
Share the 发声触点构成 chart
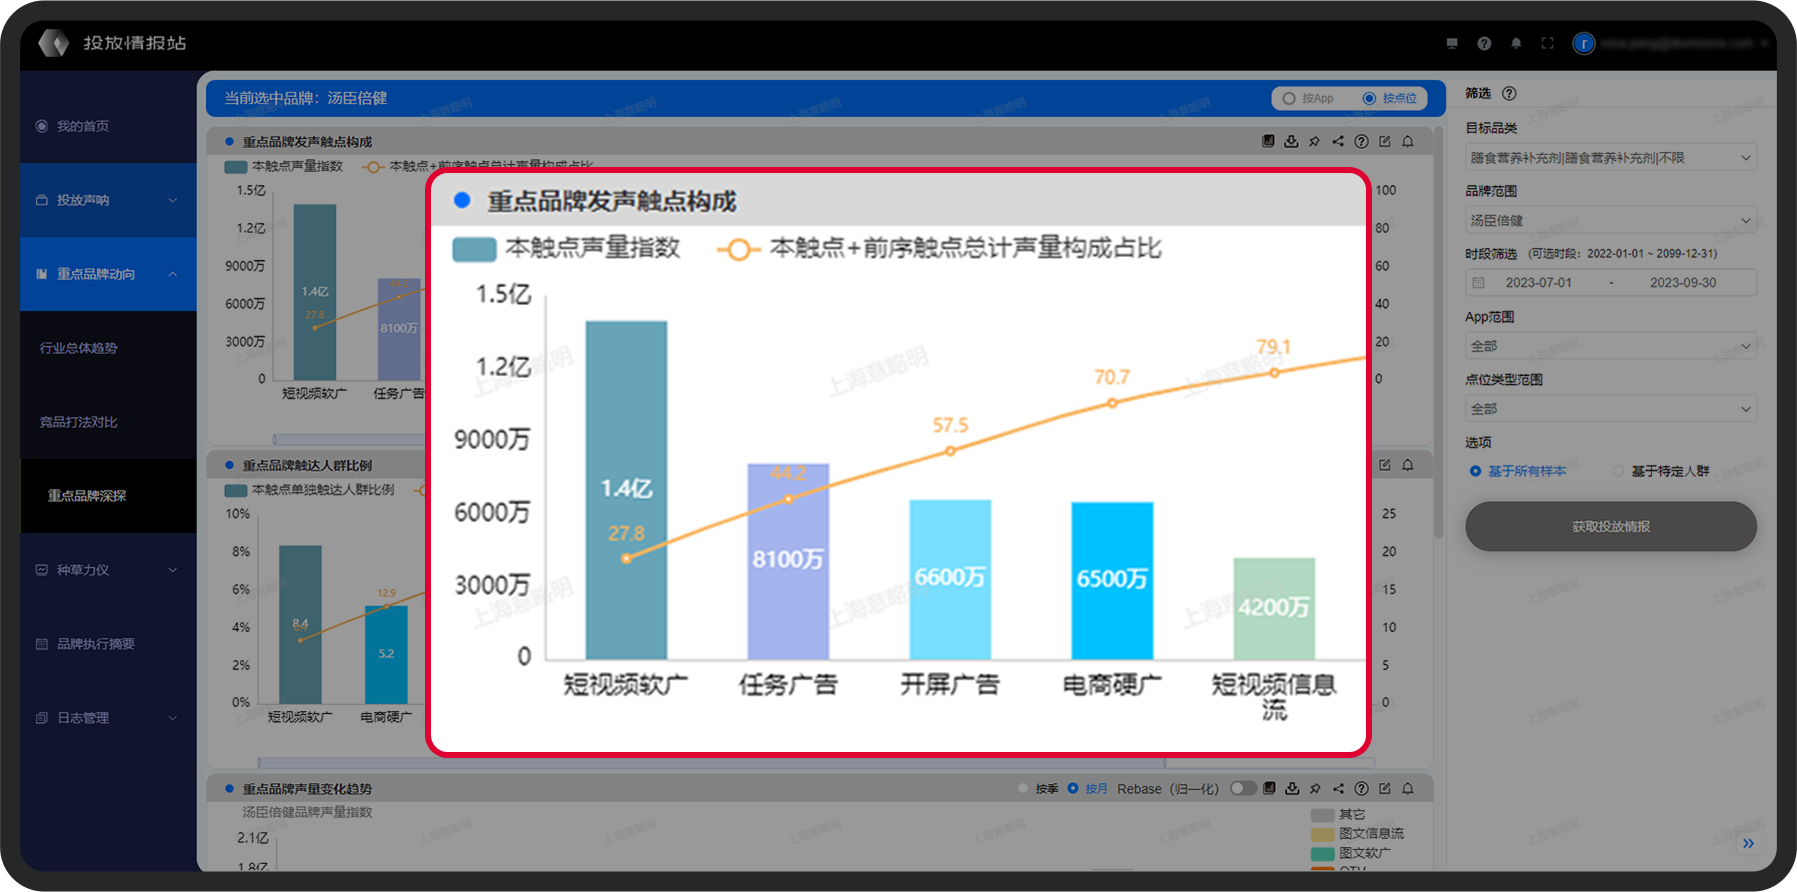coord(1338,141)
